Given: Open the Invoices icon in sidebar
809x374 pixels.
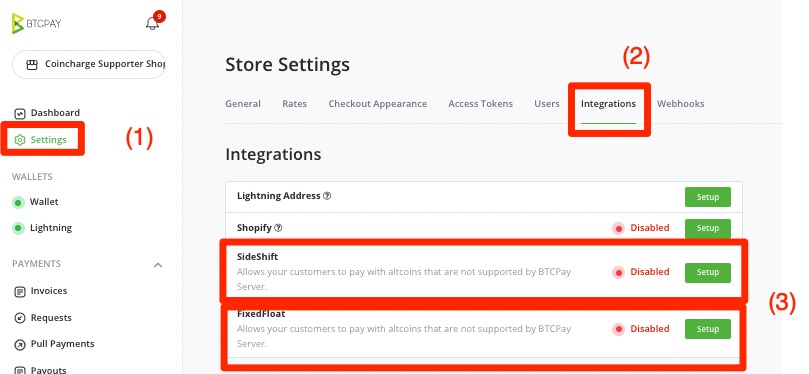Looking at the screenshot, I should (x=20, y=291).
